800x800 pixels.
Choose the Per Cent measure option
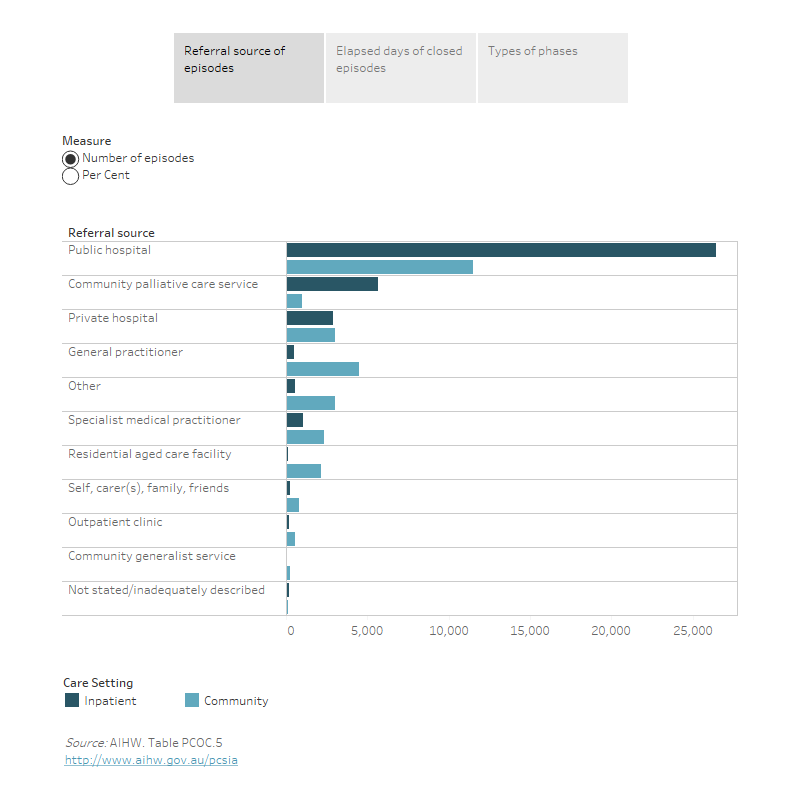tap(71, 176)
